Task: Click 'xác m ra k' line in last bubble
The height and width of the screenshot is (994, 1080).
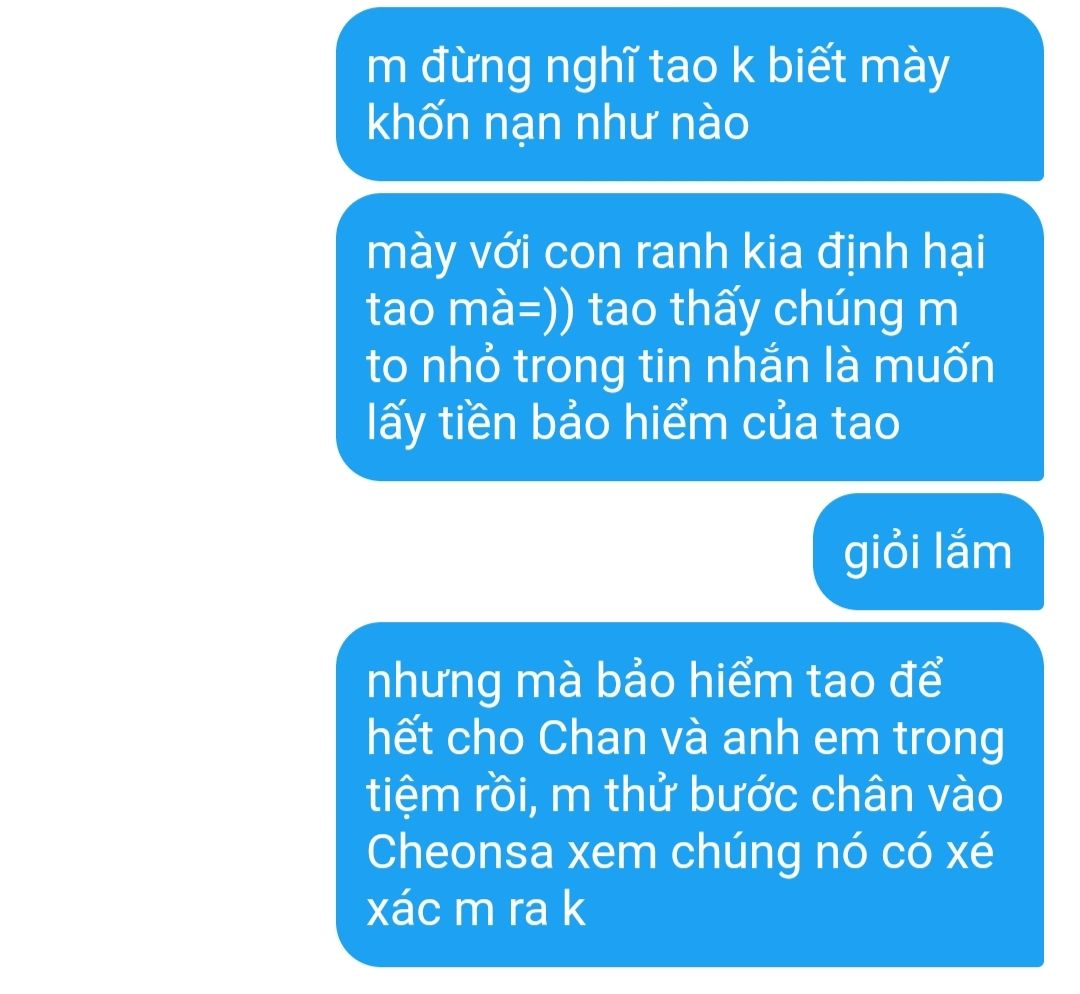Action: click(x=476, y=909)
